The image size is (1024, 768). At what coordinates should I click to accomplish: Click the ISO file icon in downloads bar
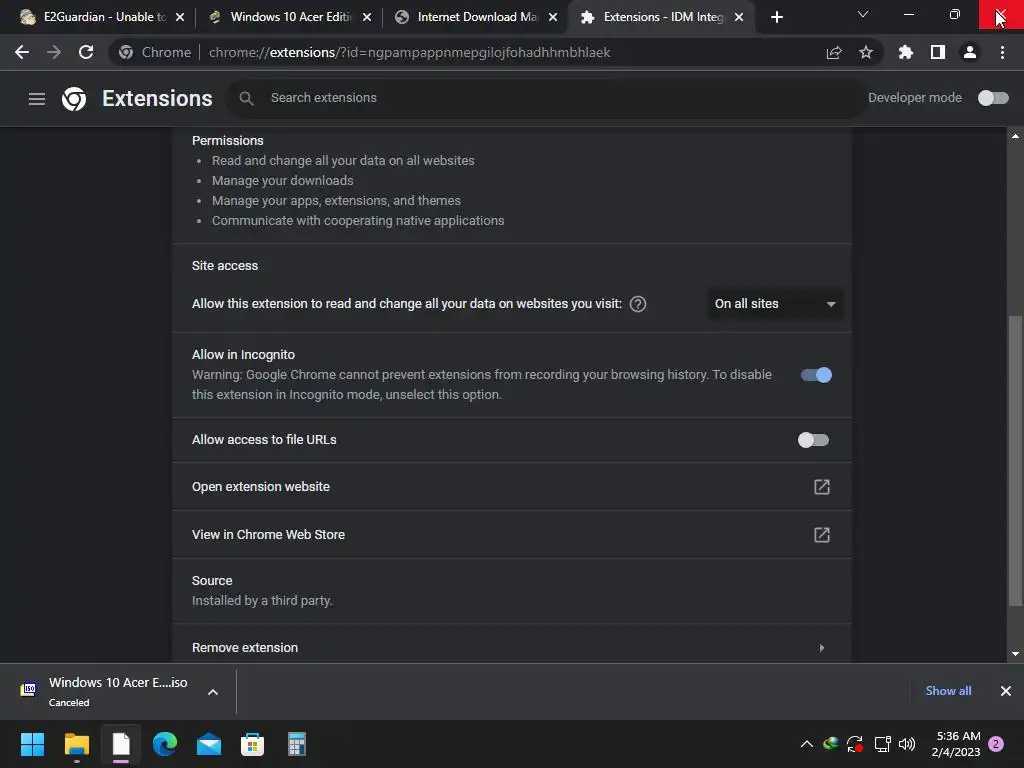[x=28, y=690]
